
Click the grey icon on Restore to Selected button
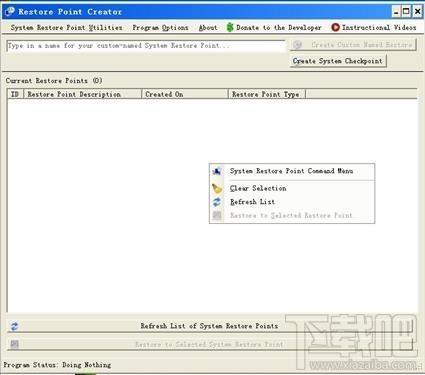(15, 344)
